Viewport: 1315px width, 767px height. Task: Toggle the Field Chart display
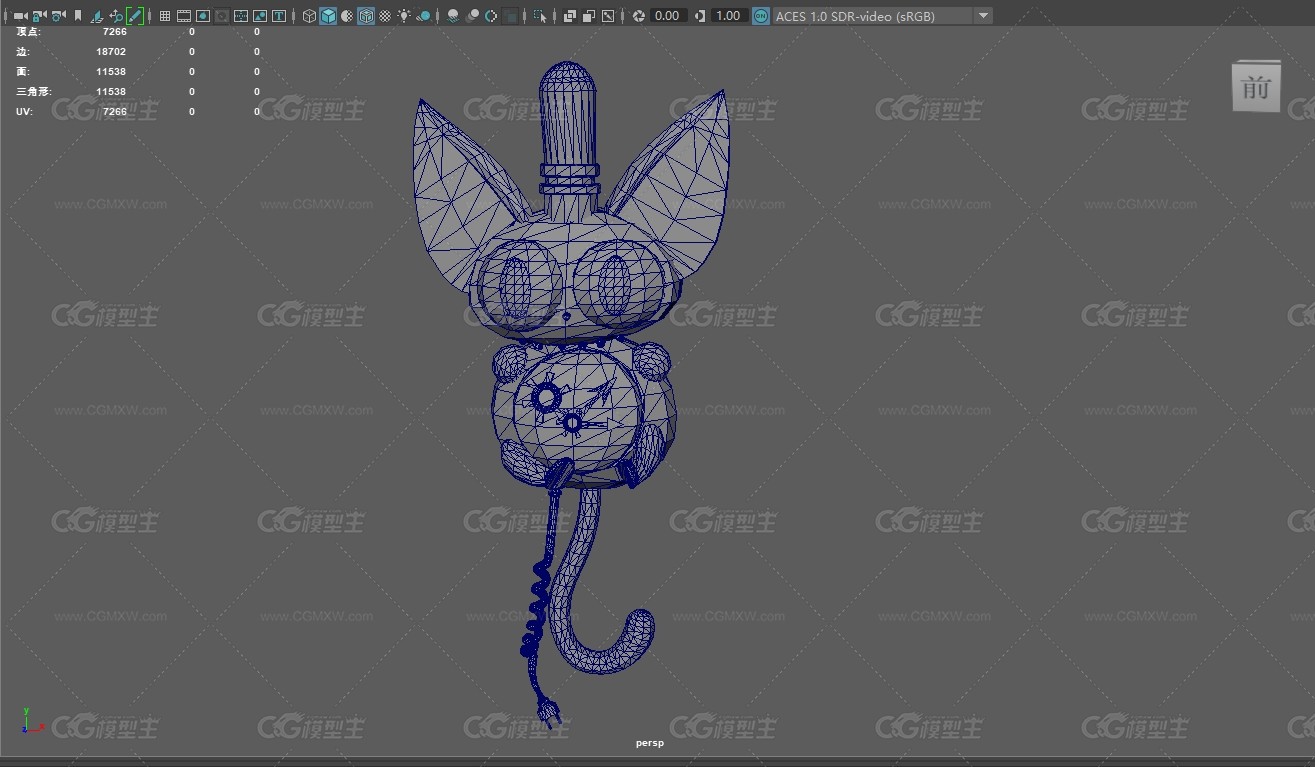(x=241, y=16)
